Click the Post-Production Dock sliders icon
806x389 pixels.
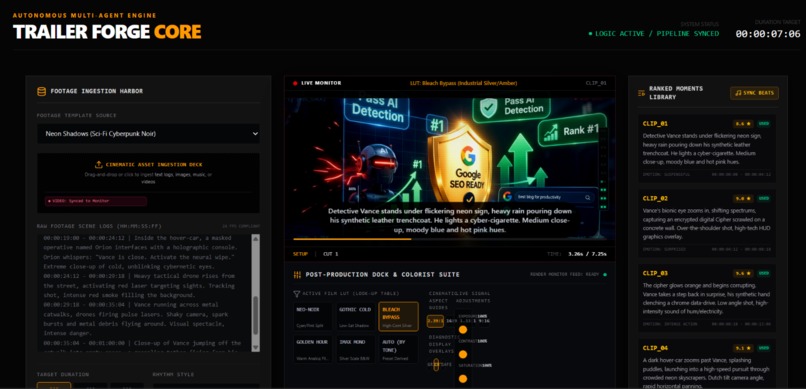coord(297,275)
